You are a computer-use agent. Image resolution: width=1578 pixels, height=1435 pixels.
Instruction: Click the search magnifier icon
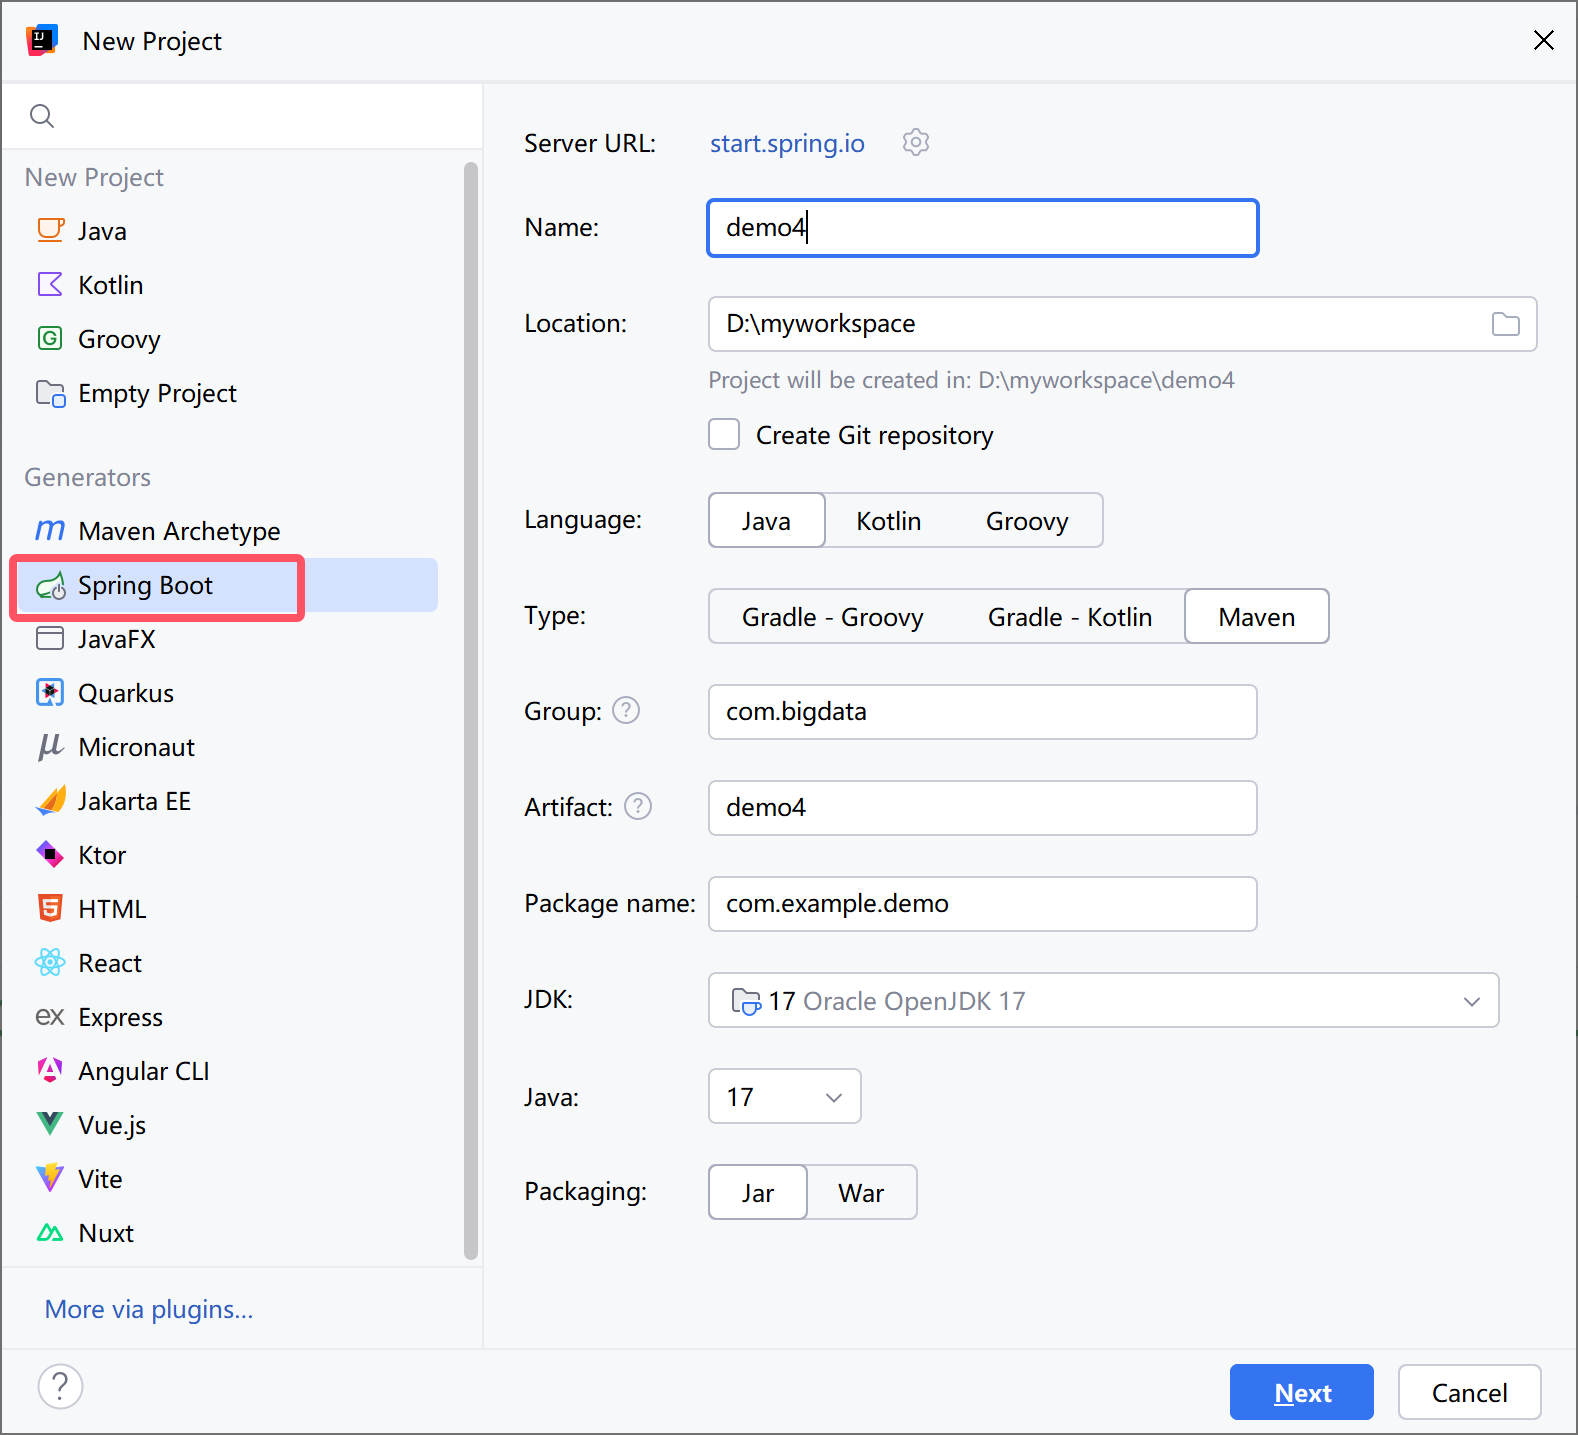pos(42,116)
